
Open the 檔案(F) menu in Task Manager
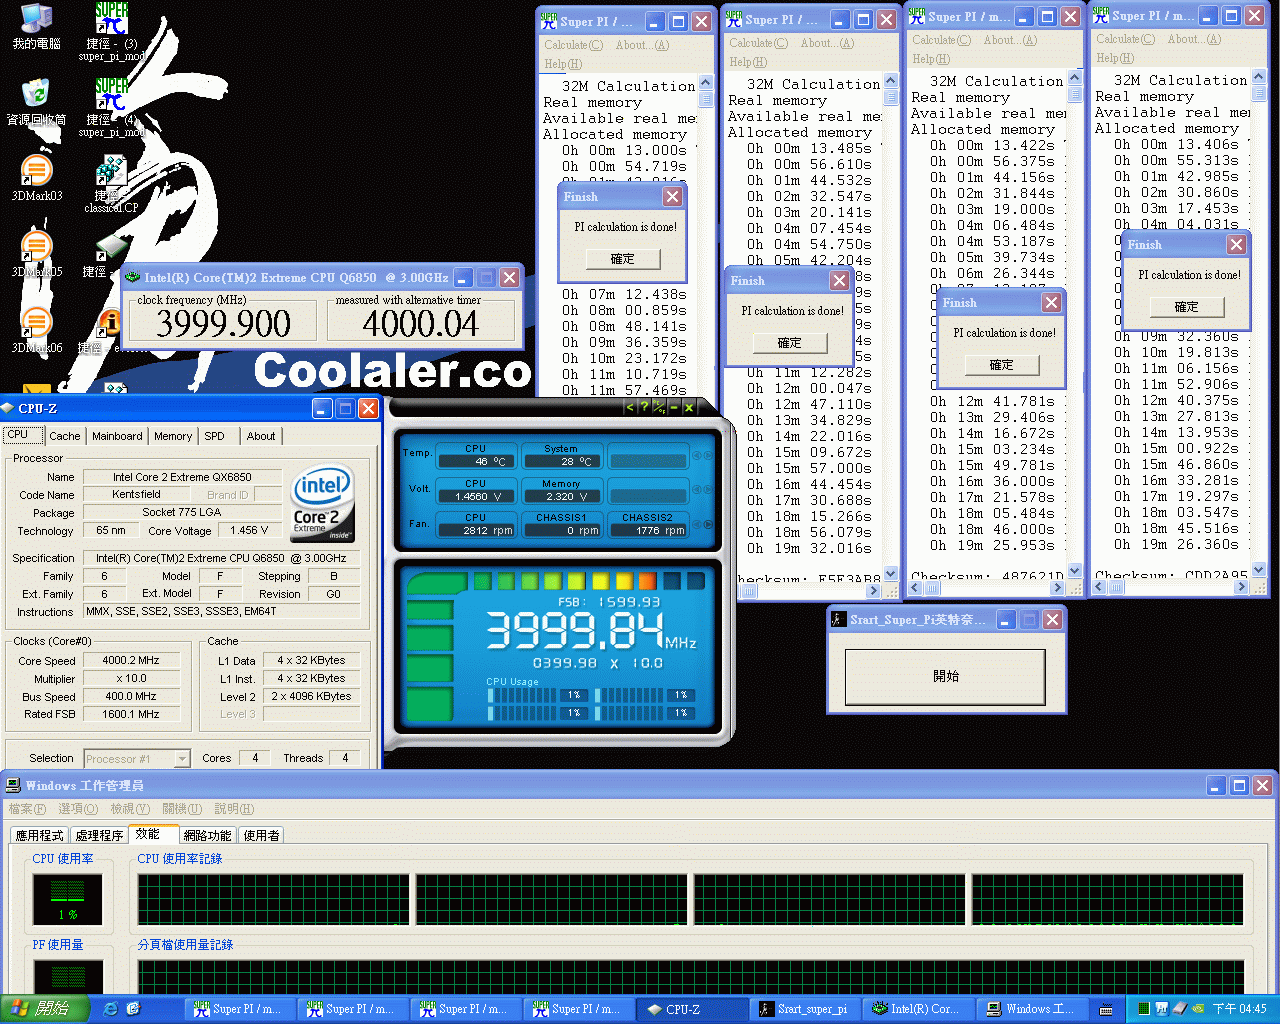tap(27, 808)
